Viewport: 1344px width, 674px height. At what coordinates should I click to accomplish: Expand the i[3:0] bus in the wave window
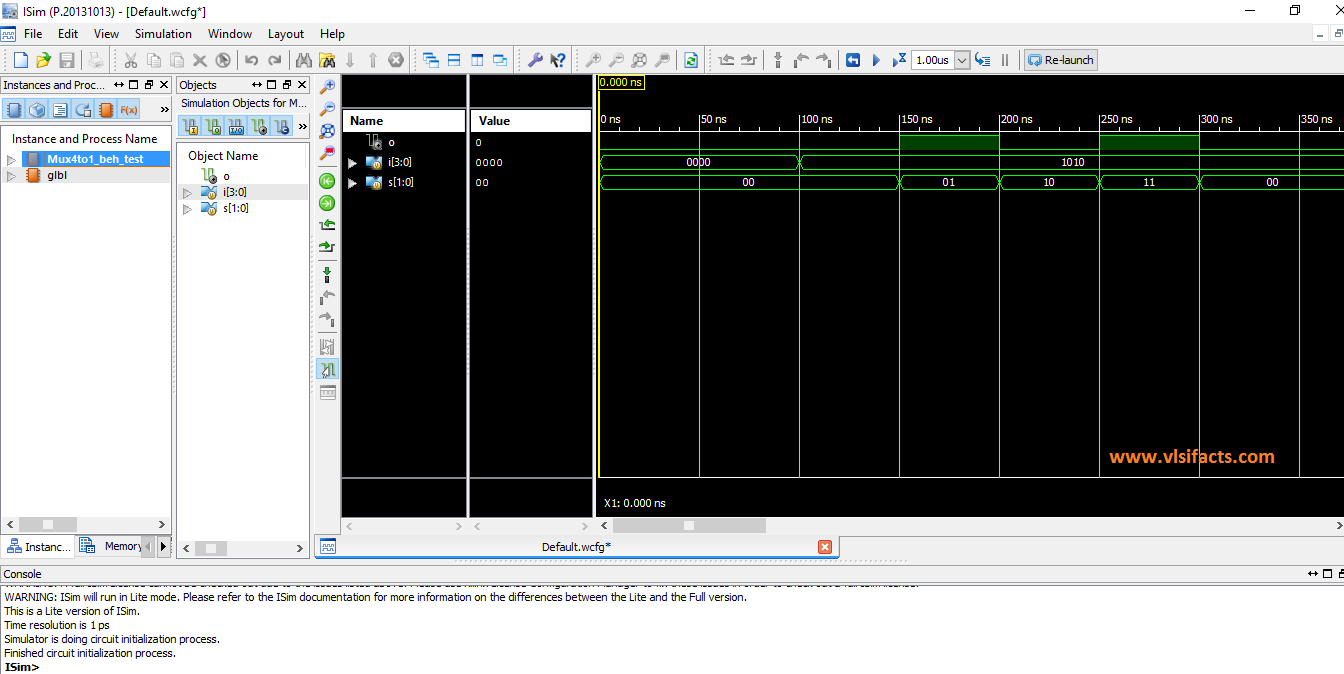tap(352, 161)
